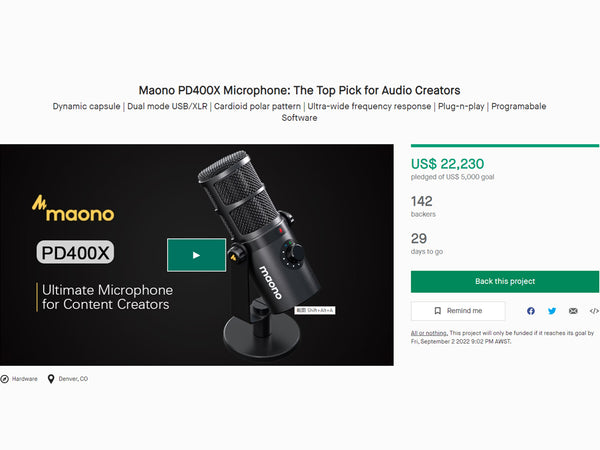
Task: Click the green funding progress bar
Action: point(505,146)
